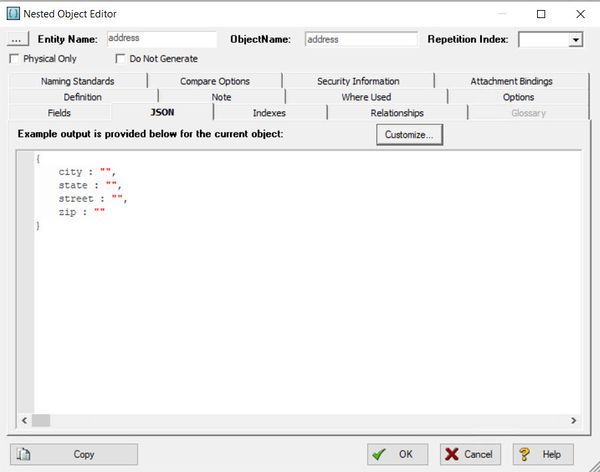Switch to the Note tab

coord(222,97)
